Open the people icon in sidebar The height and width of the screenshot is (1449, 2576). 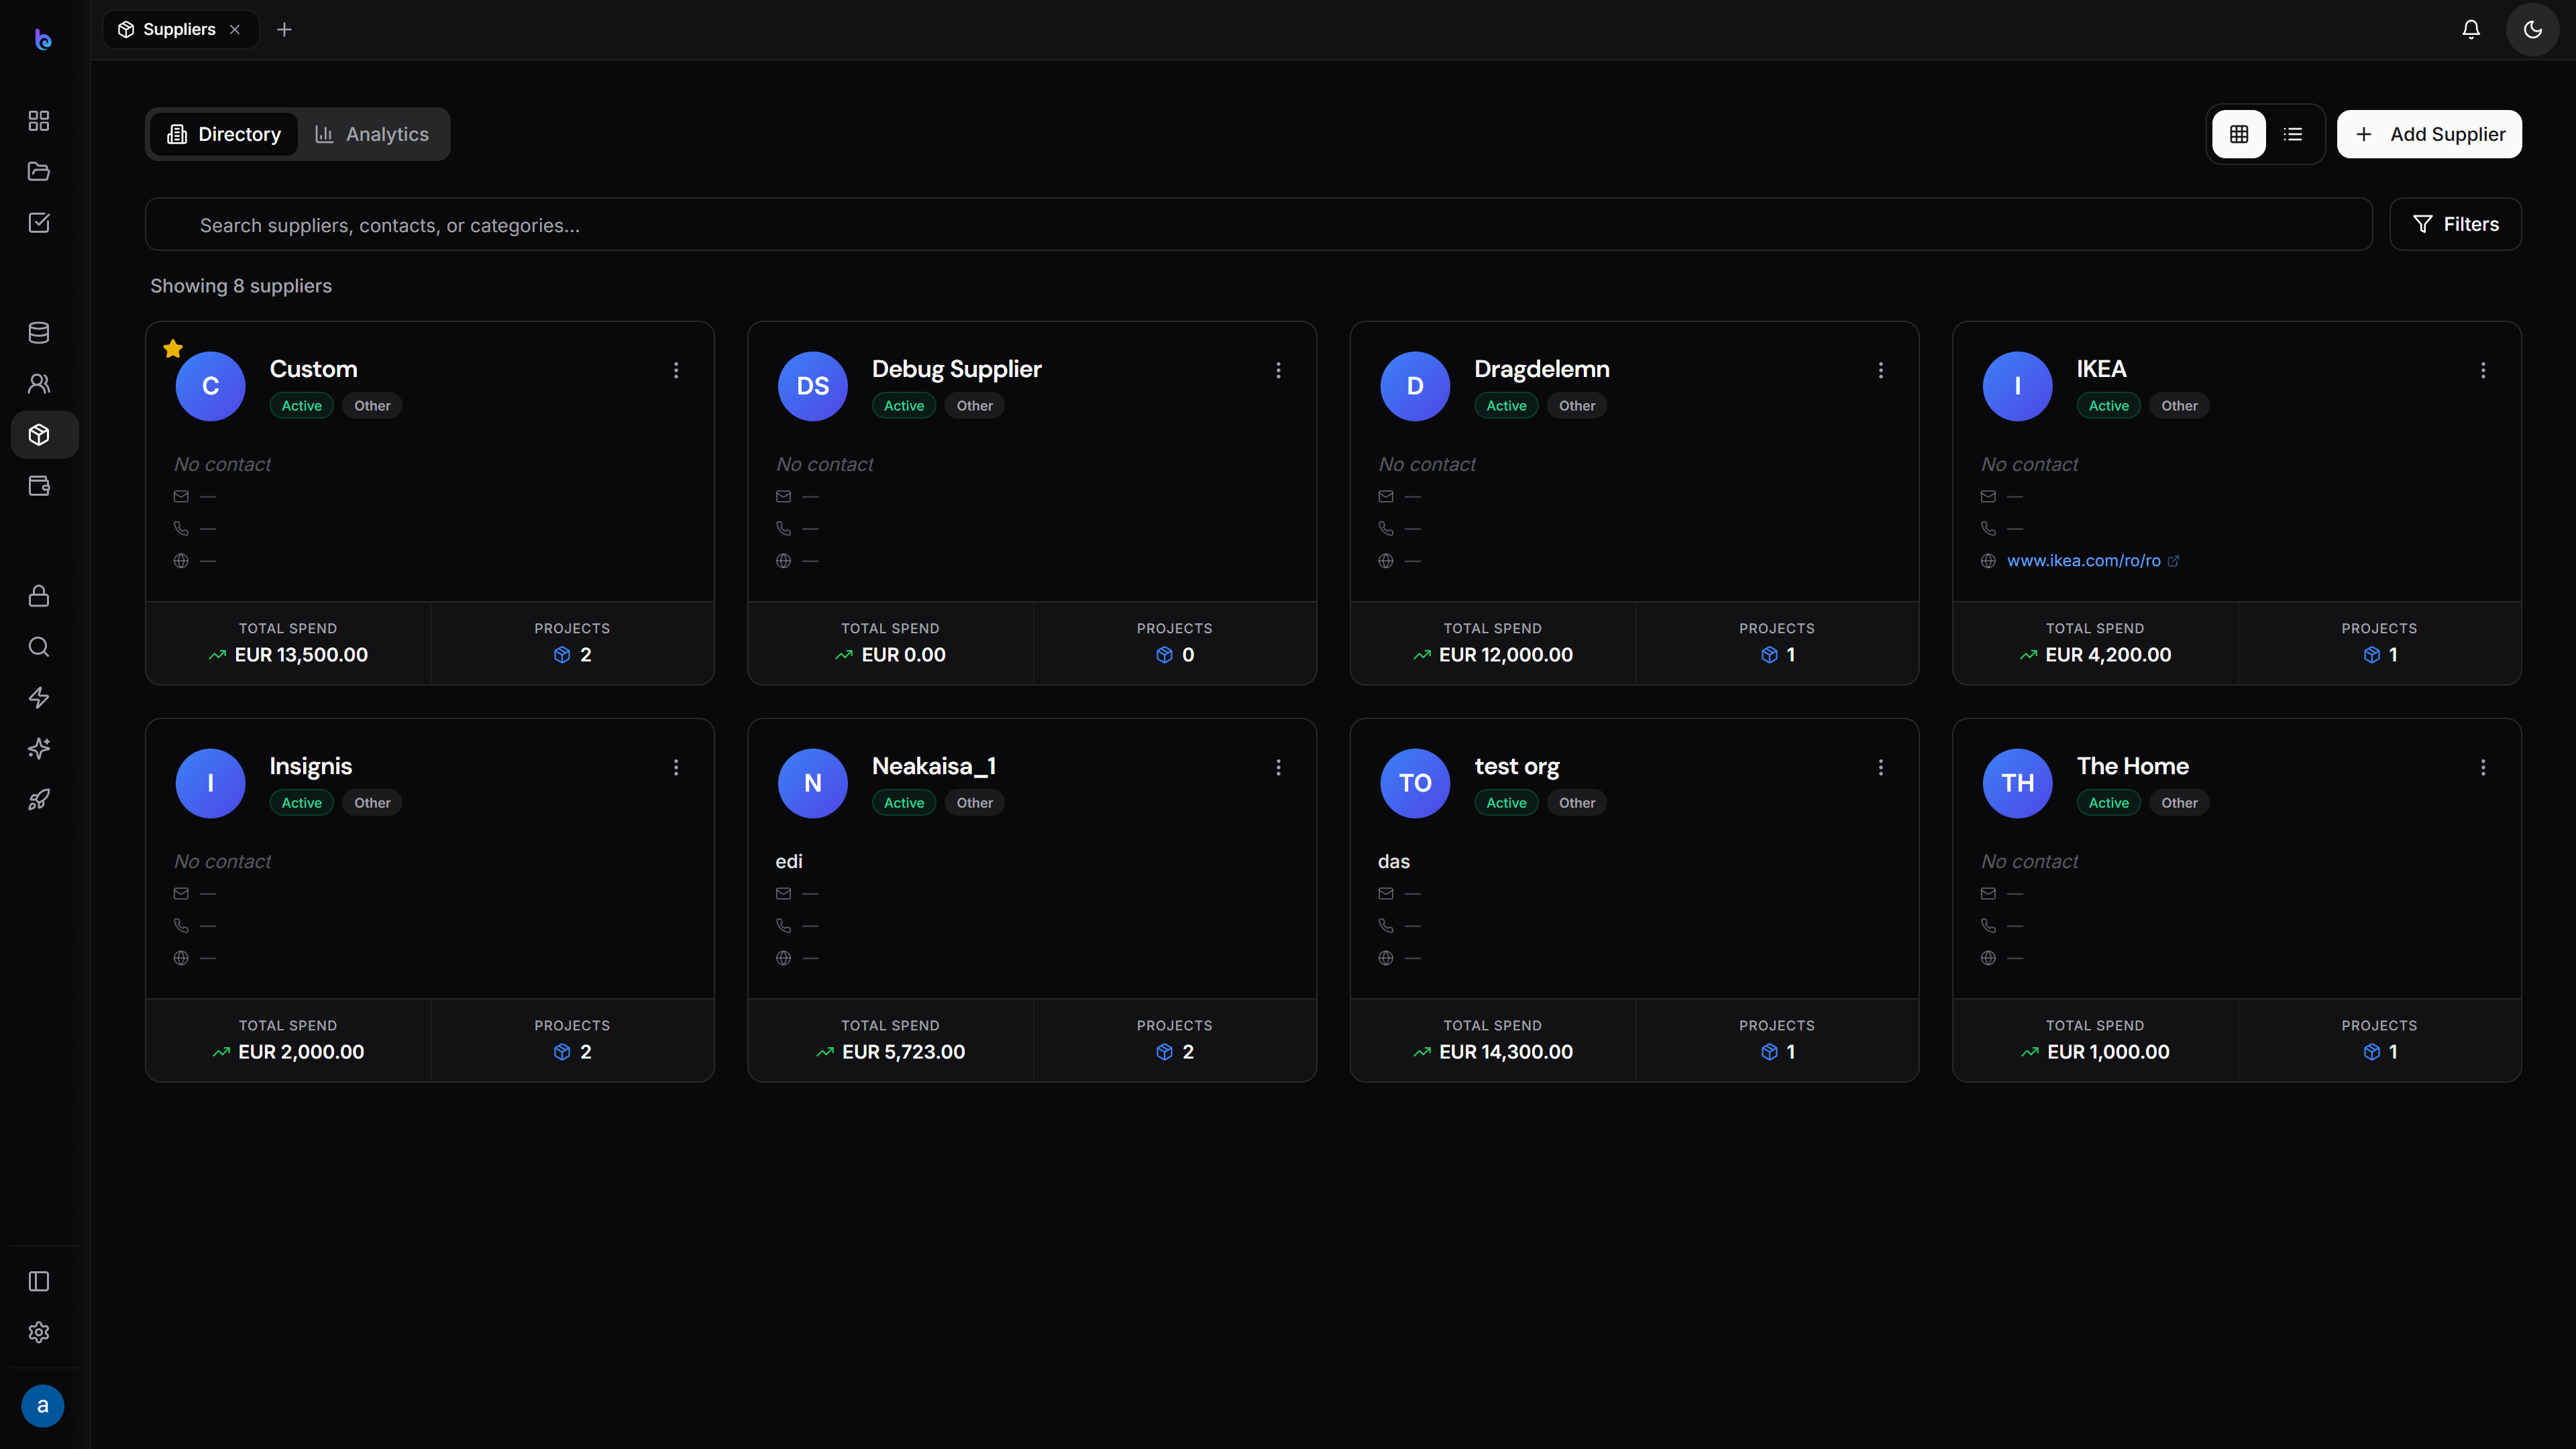point(39,384)
